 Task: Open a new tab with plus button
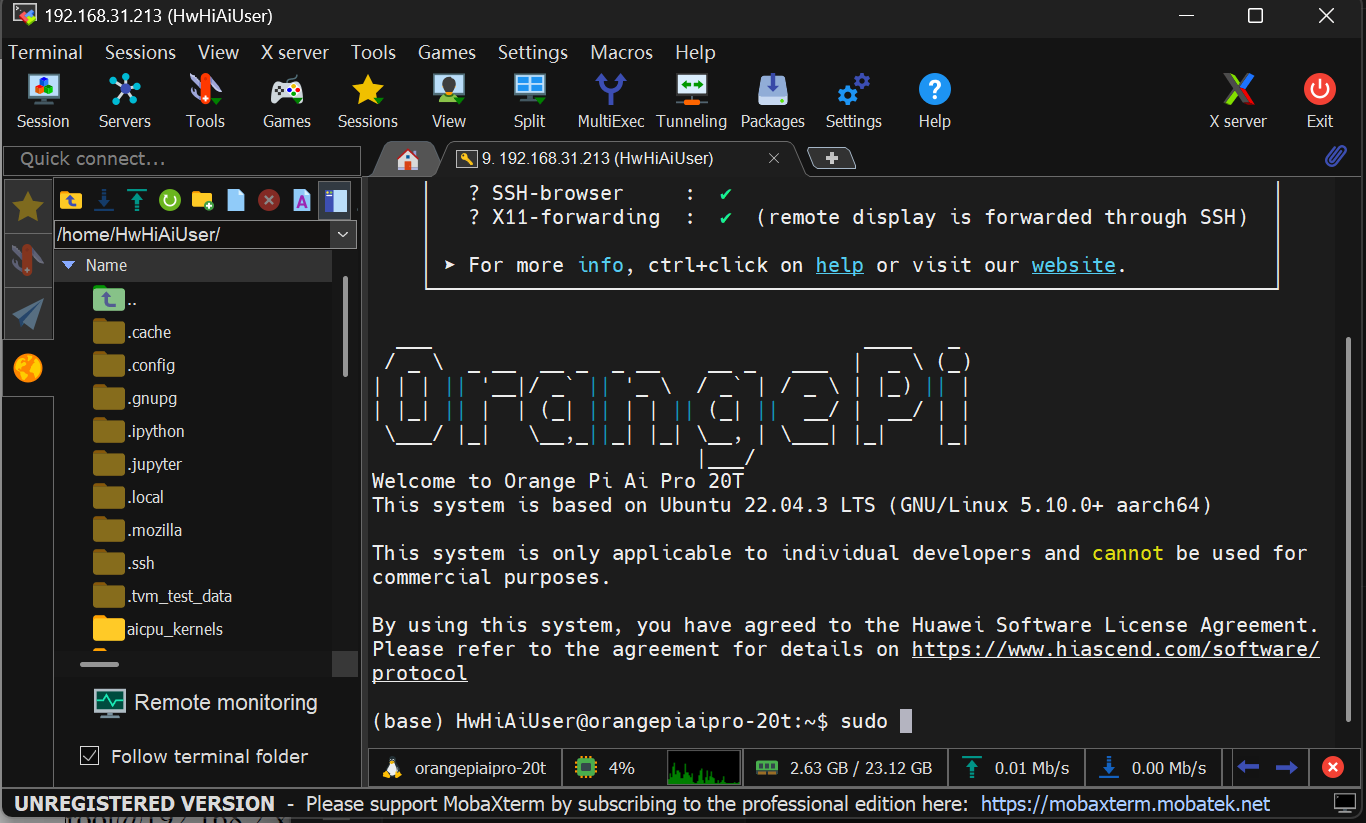pos(830,158)
